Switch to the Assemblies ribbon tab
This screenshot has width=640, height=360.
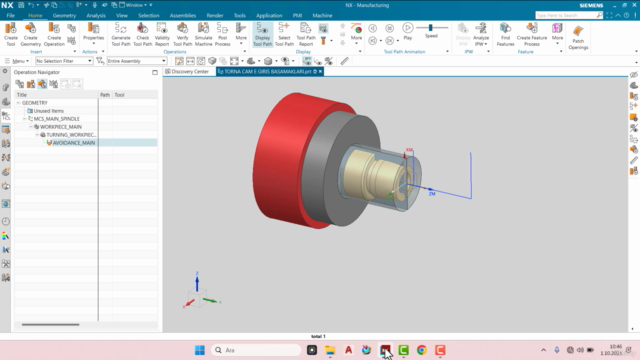point(183,16)
